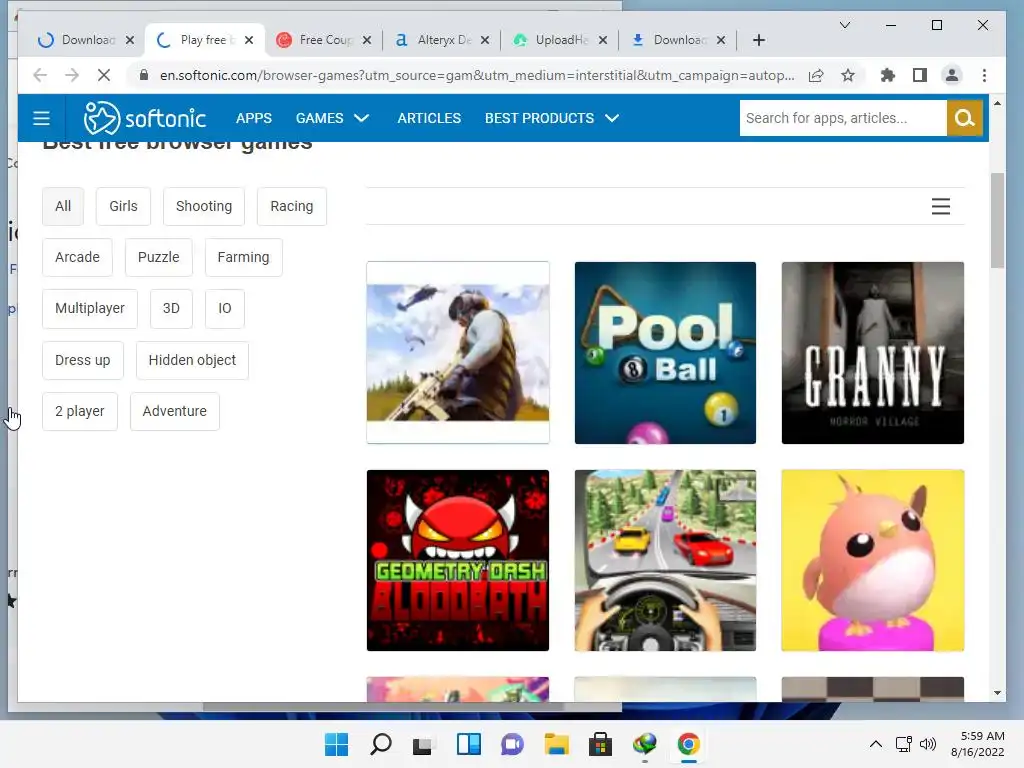View site security lock info

[144, 76]
